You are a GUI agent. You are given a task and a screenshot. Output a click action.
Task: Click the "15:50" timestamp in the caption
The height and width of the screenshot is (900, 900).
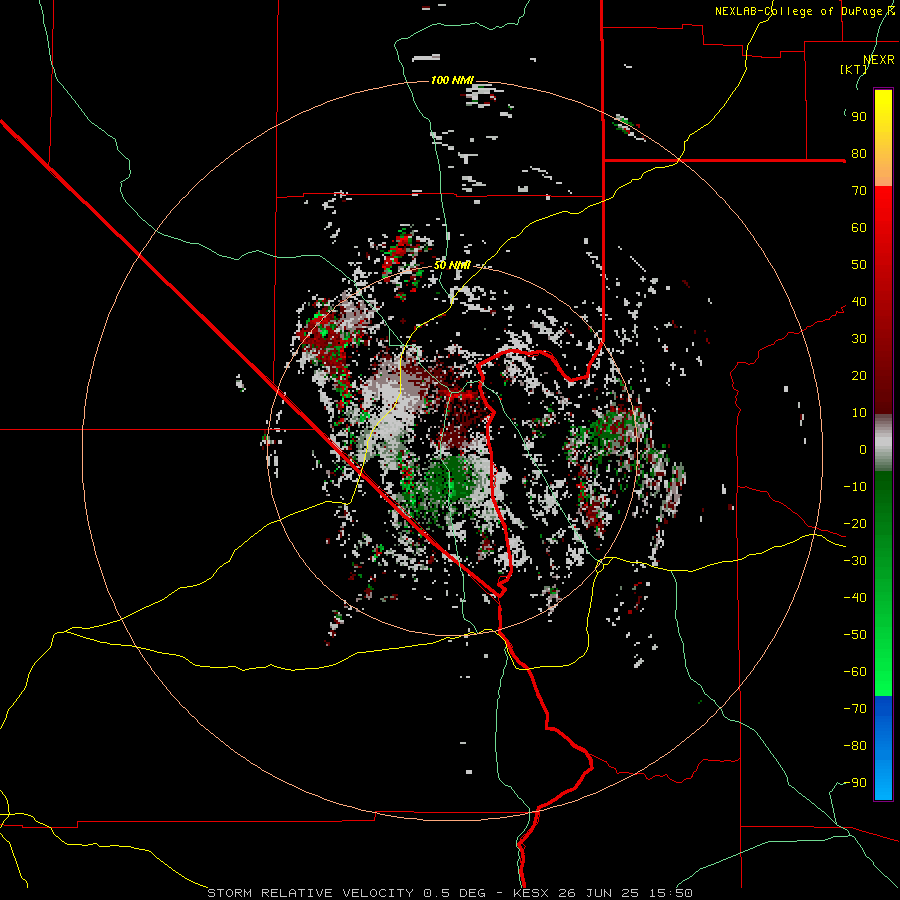(x=673, y=893)
